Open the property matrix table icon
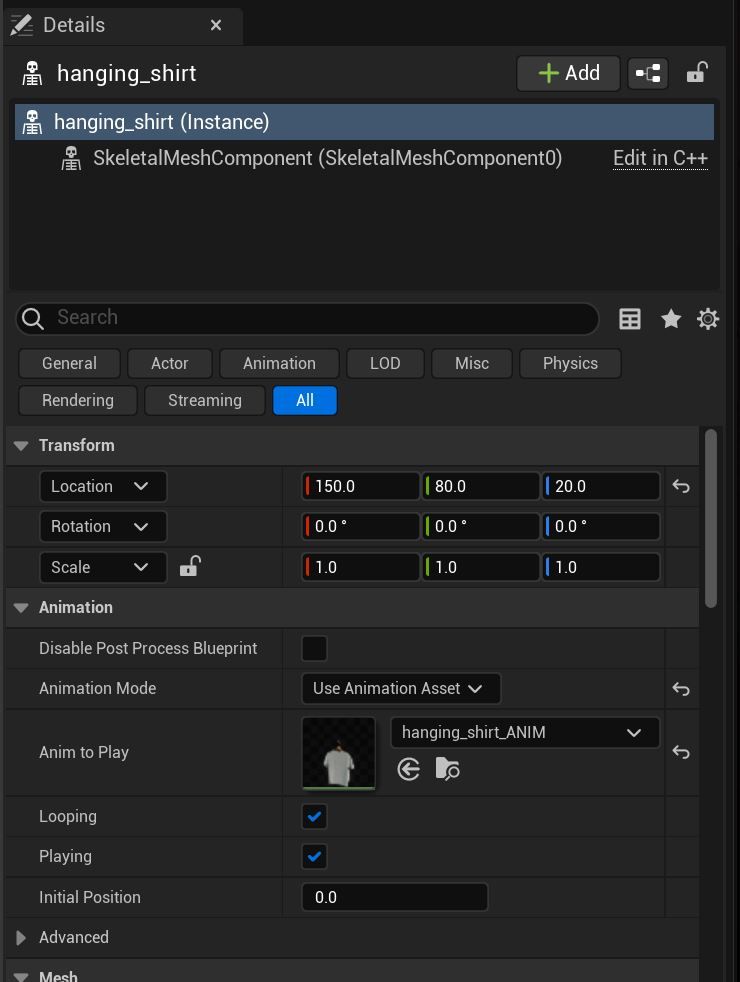The height and width of the screenshot is (982, 740). pyautogui.click(x=630, y=319)
